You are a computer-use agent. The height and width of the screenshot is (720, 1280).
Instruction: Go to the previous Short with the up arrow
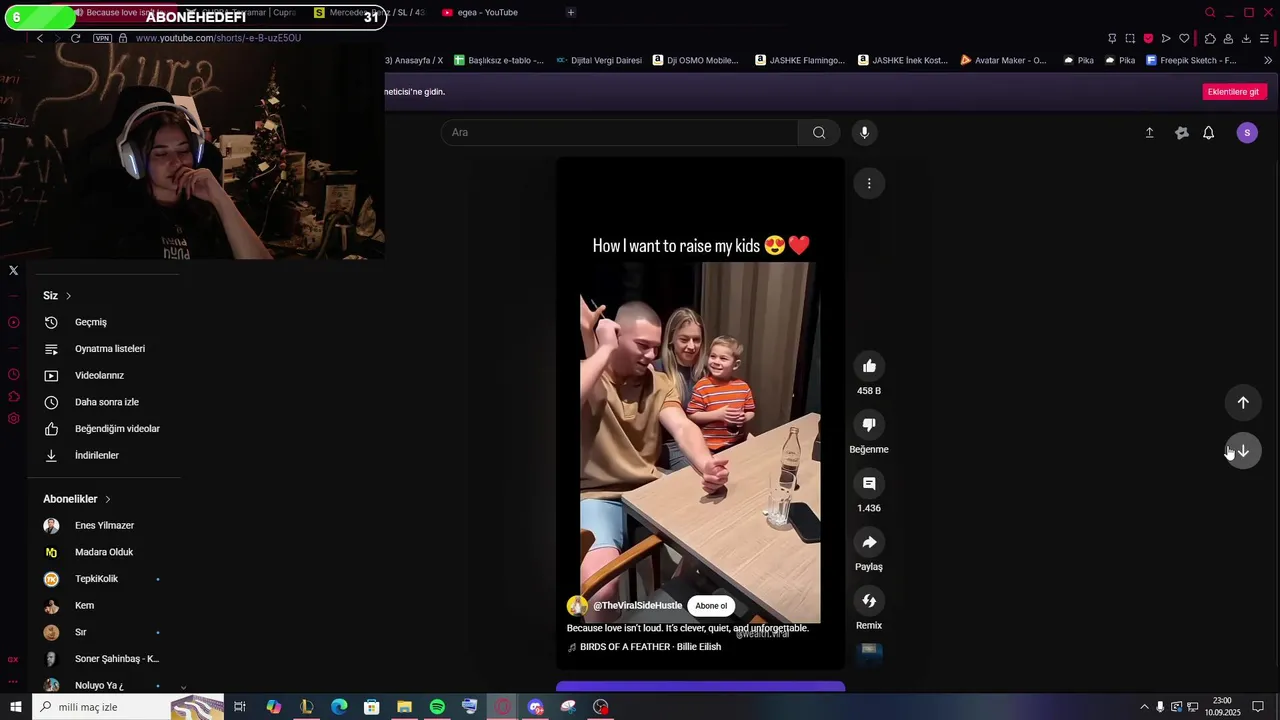(1243, 402)
